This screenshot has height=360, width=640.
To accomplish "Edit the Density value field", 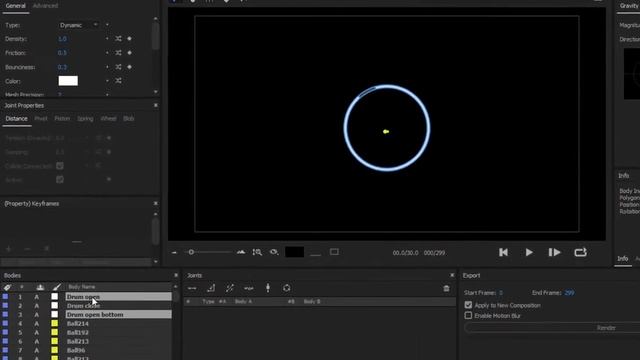I will point(62,39).
